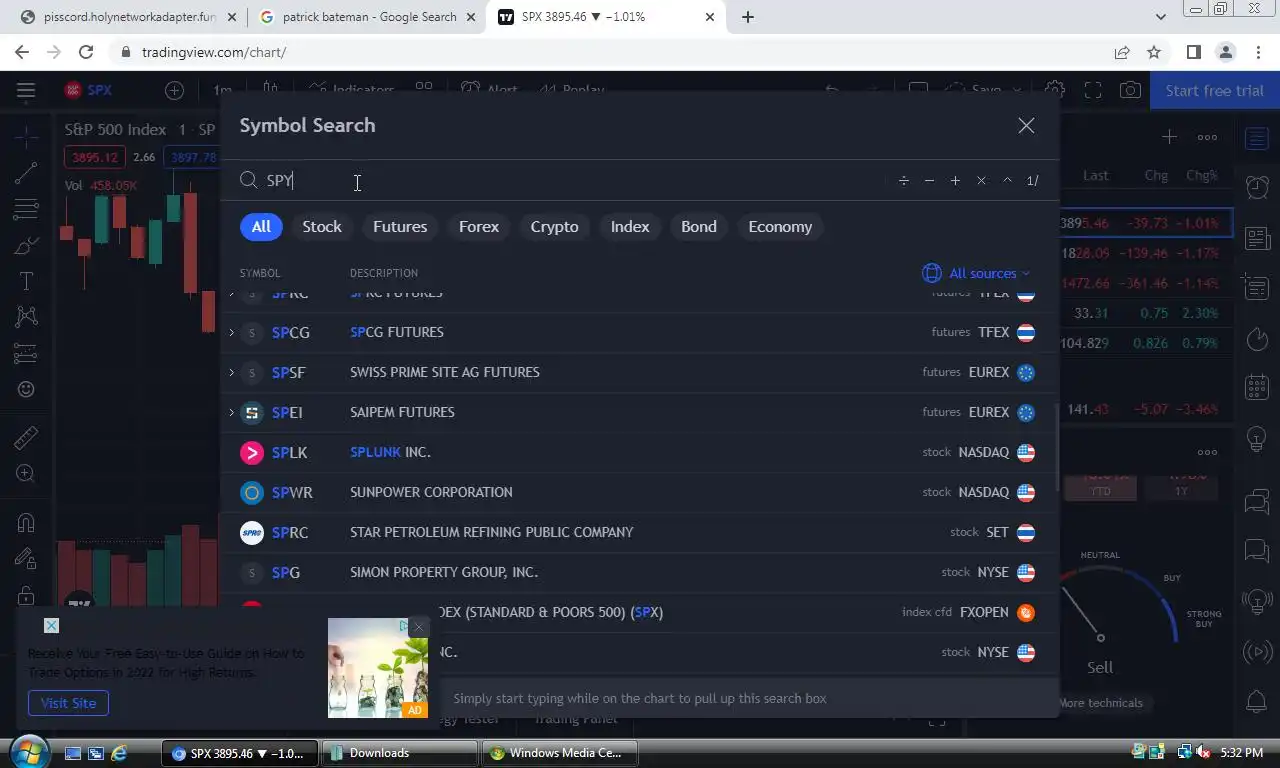Screen dimensions: 1280x768
Task: Expand the SPSF Swiss Prime Site row
Action: click(232, 372)
